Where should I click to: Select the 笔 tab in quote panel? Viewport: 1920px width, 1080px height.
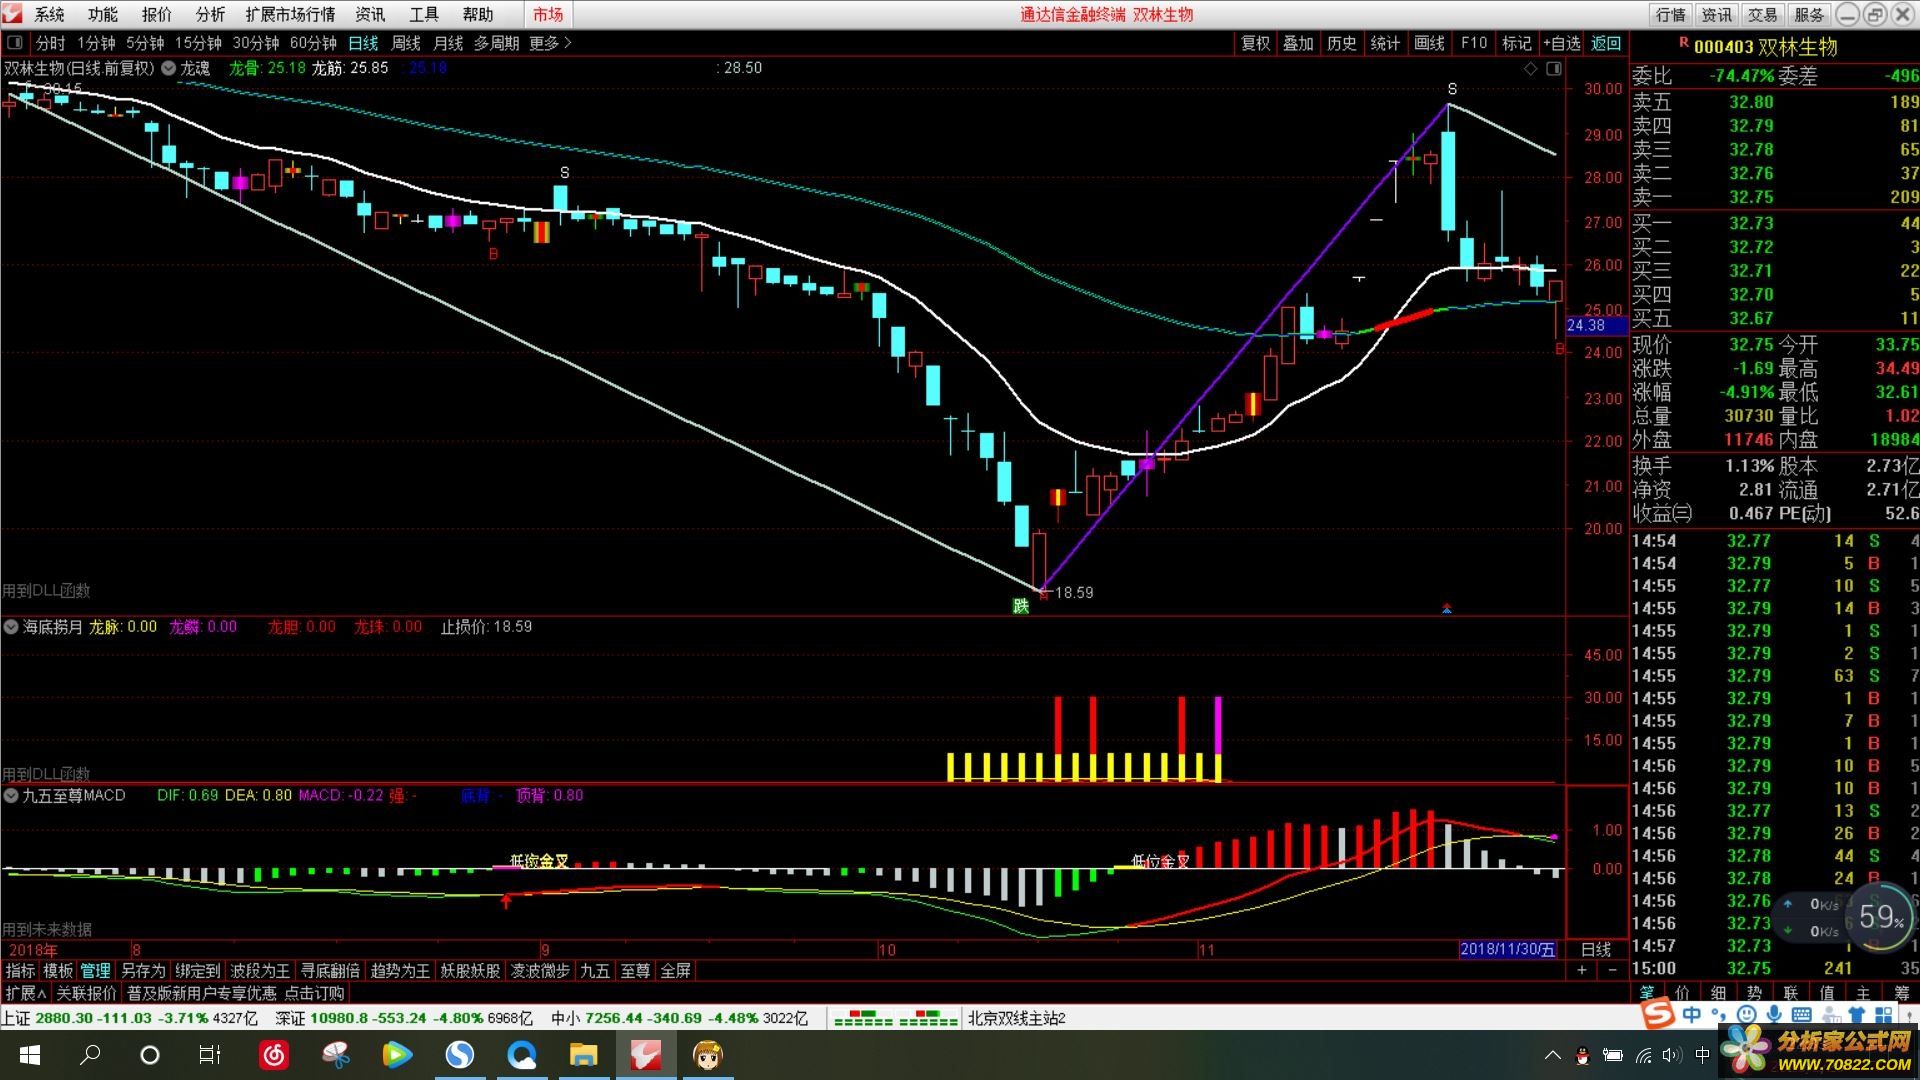(1646, 992)
